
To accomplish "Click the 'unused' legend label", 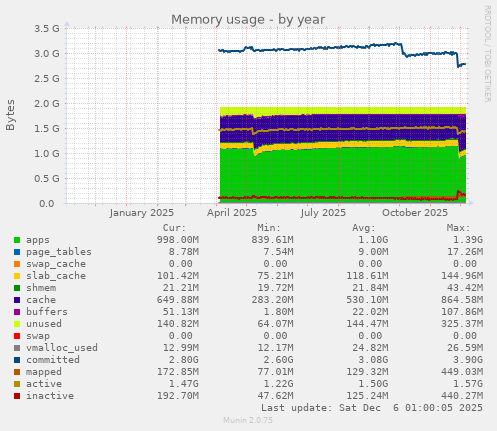I will click(44, 324).
